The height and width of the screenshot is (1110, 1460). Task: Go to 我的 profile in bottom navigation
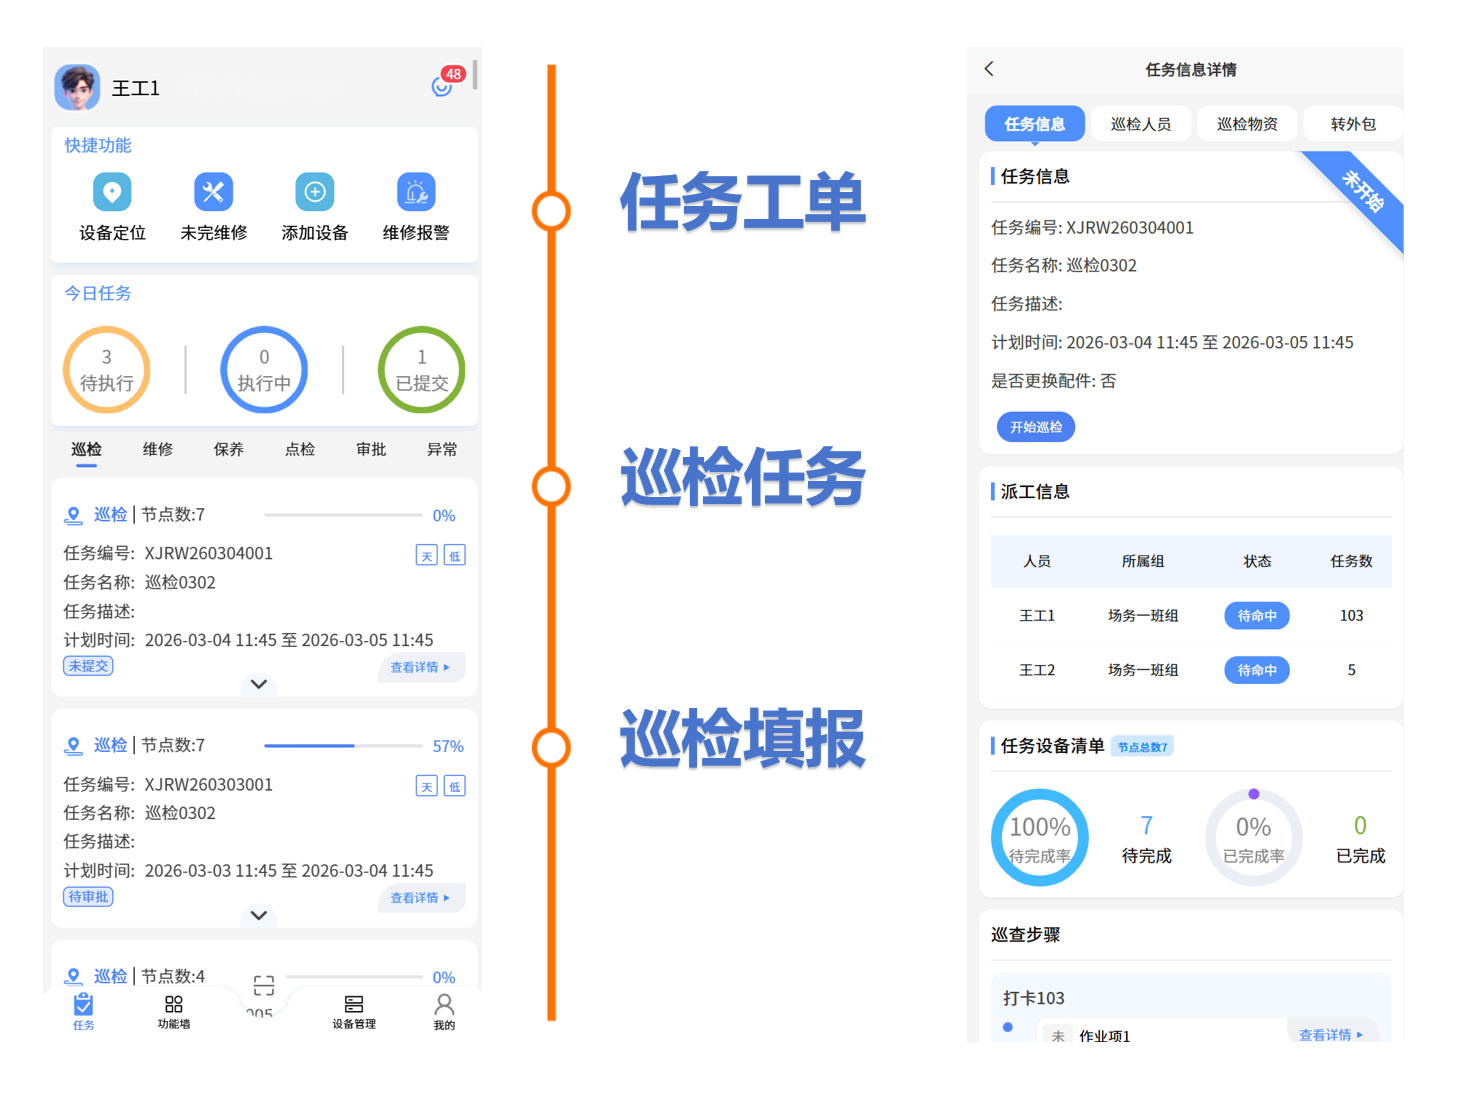point(444,1010)
